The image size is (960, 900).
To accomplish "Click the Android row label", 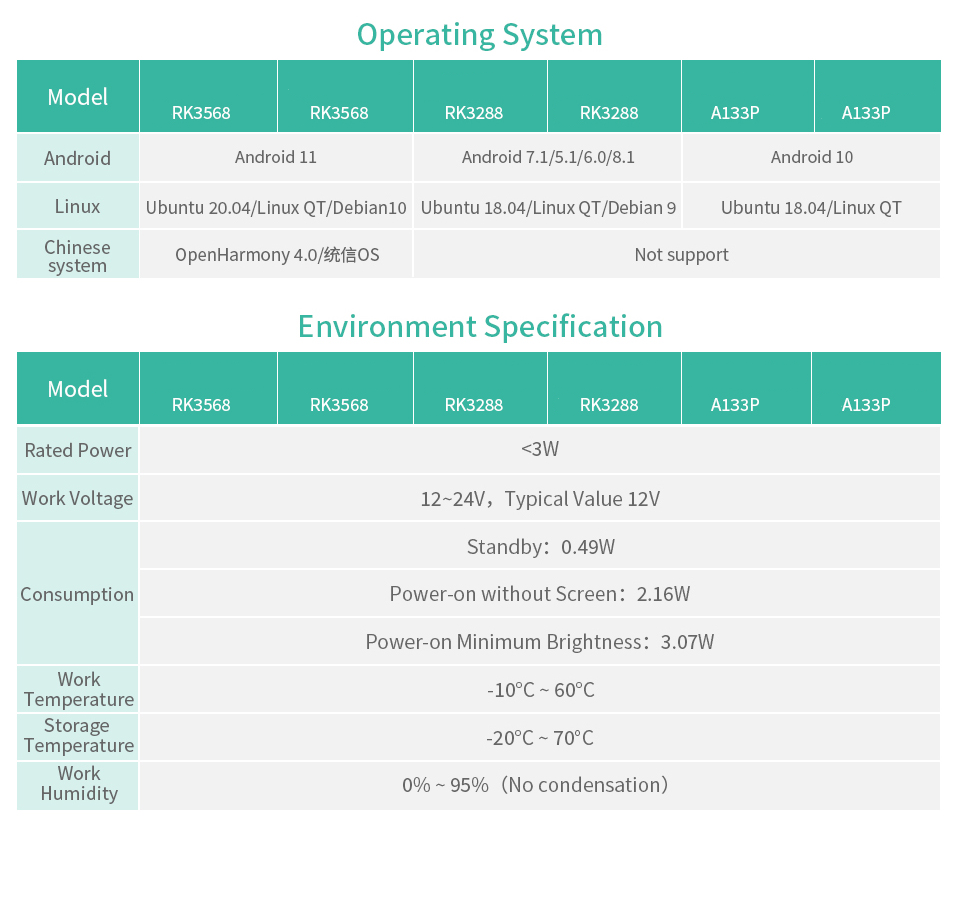I will pos(77,157).
